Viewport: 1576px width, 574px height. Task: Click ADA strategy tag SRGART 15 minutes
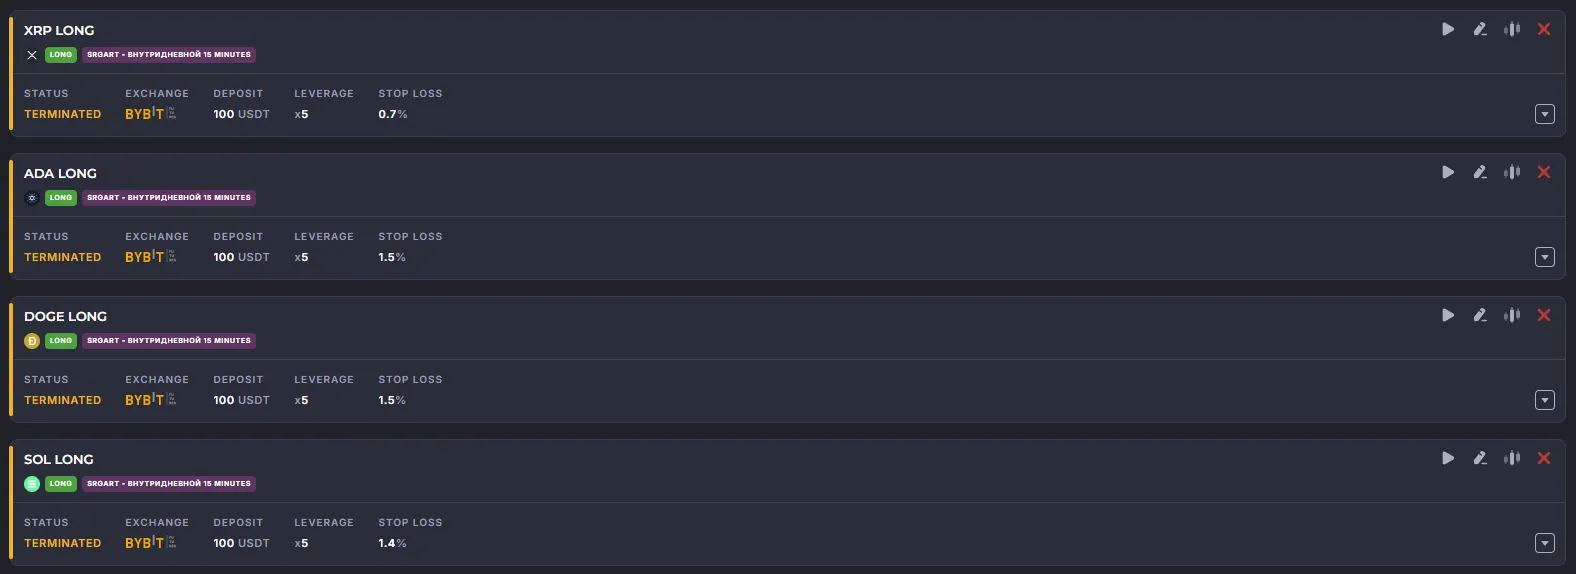[169, 198]
